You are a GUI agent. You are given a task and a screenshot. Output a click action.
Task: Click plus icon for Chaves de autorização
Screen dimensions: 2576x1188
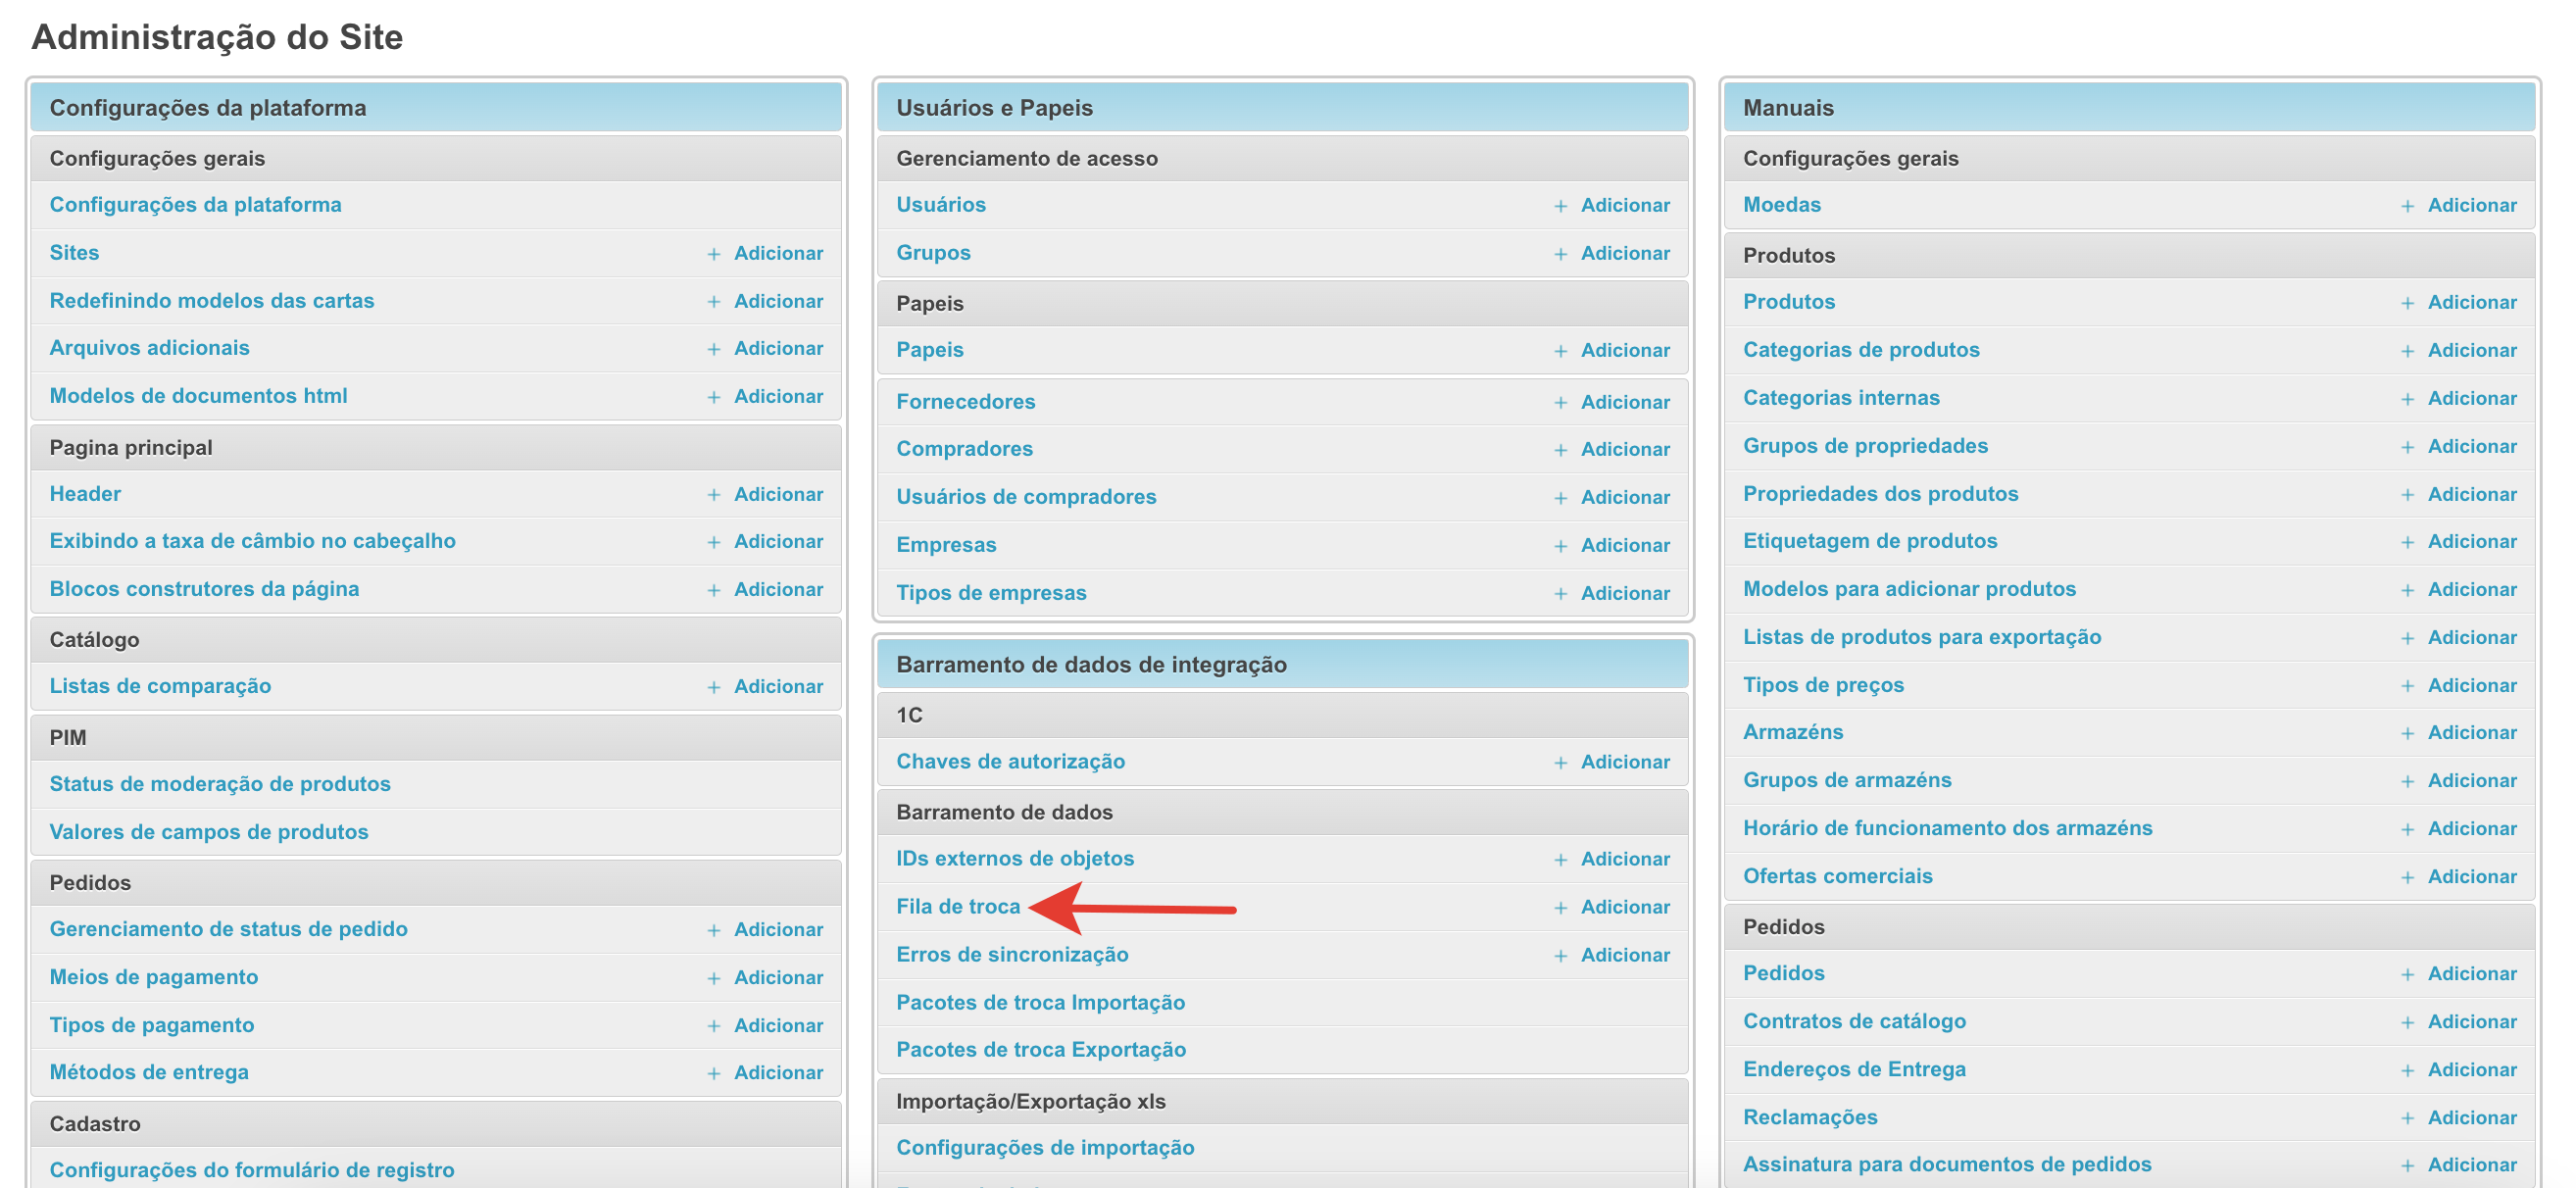pos(1560,763)
